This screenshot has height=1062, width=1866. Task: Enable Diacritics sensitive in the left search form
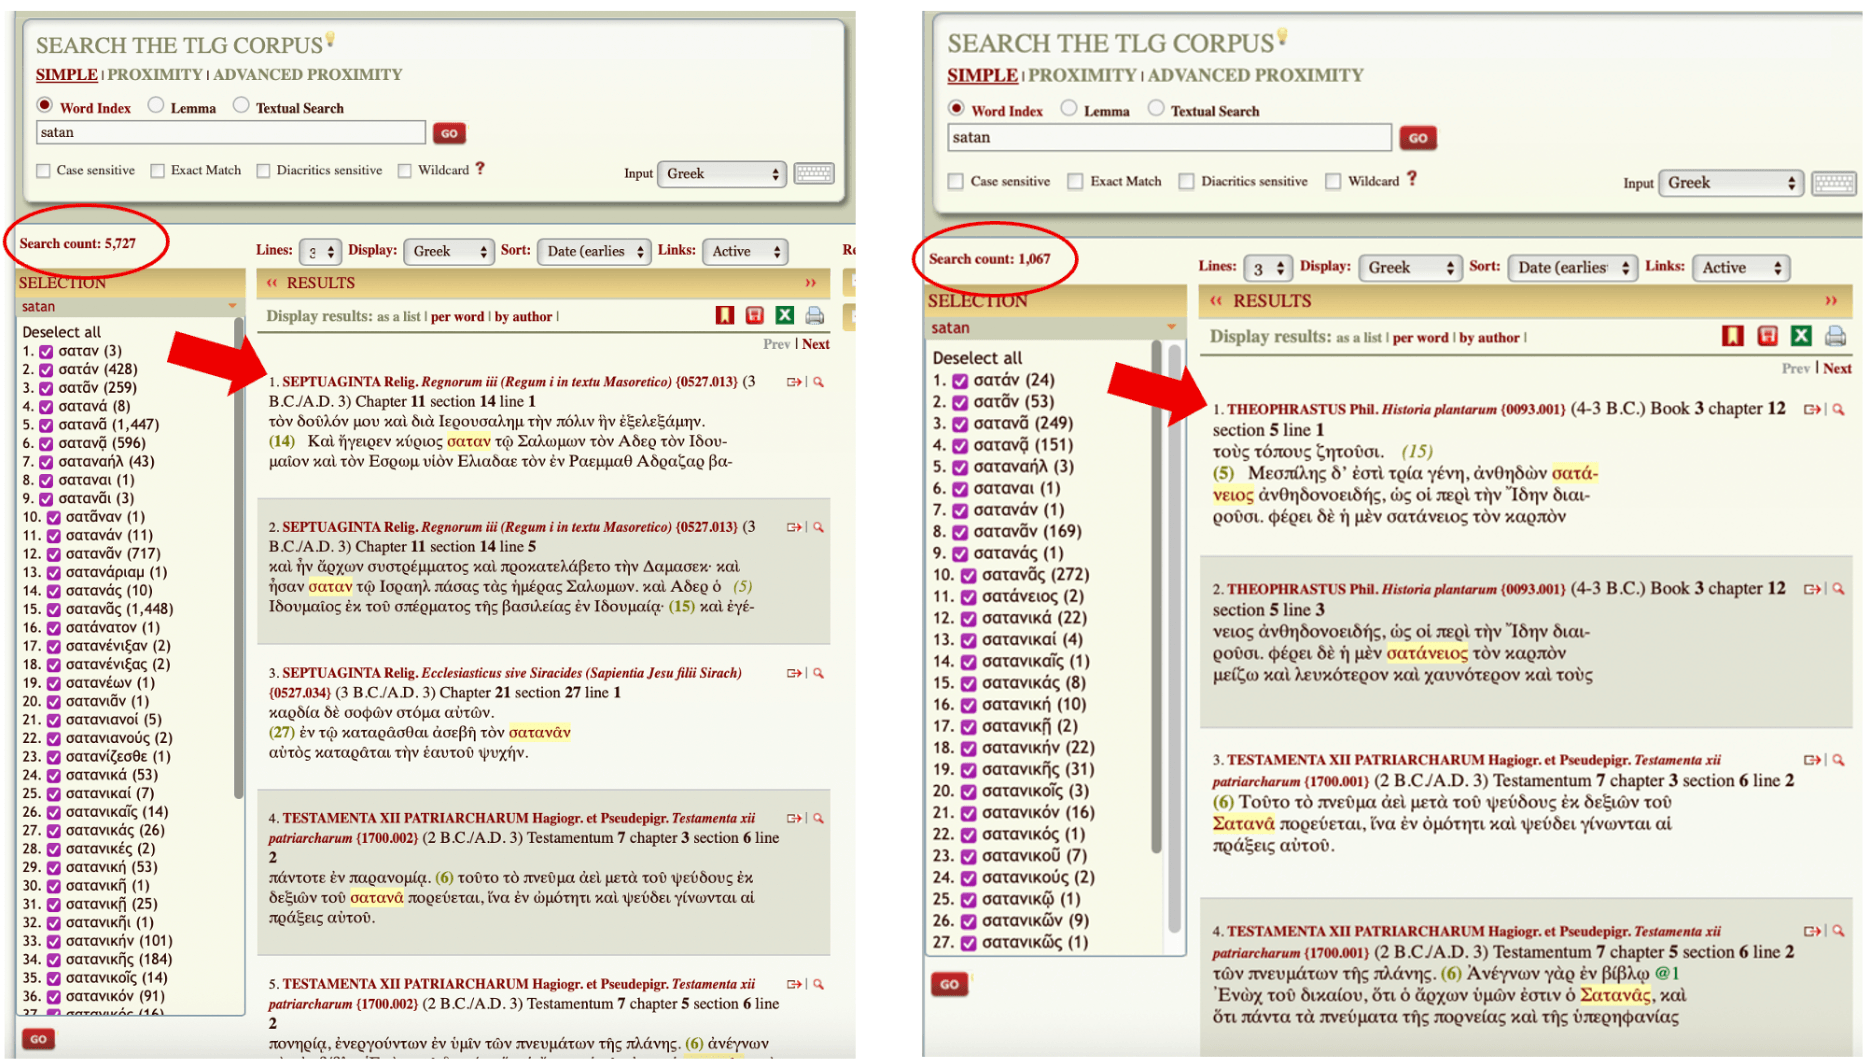click(x=264, y=171)
